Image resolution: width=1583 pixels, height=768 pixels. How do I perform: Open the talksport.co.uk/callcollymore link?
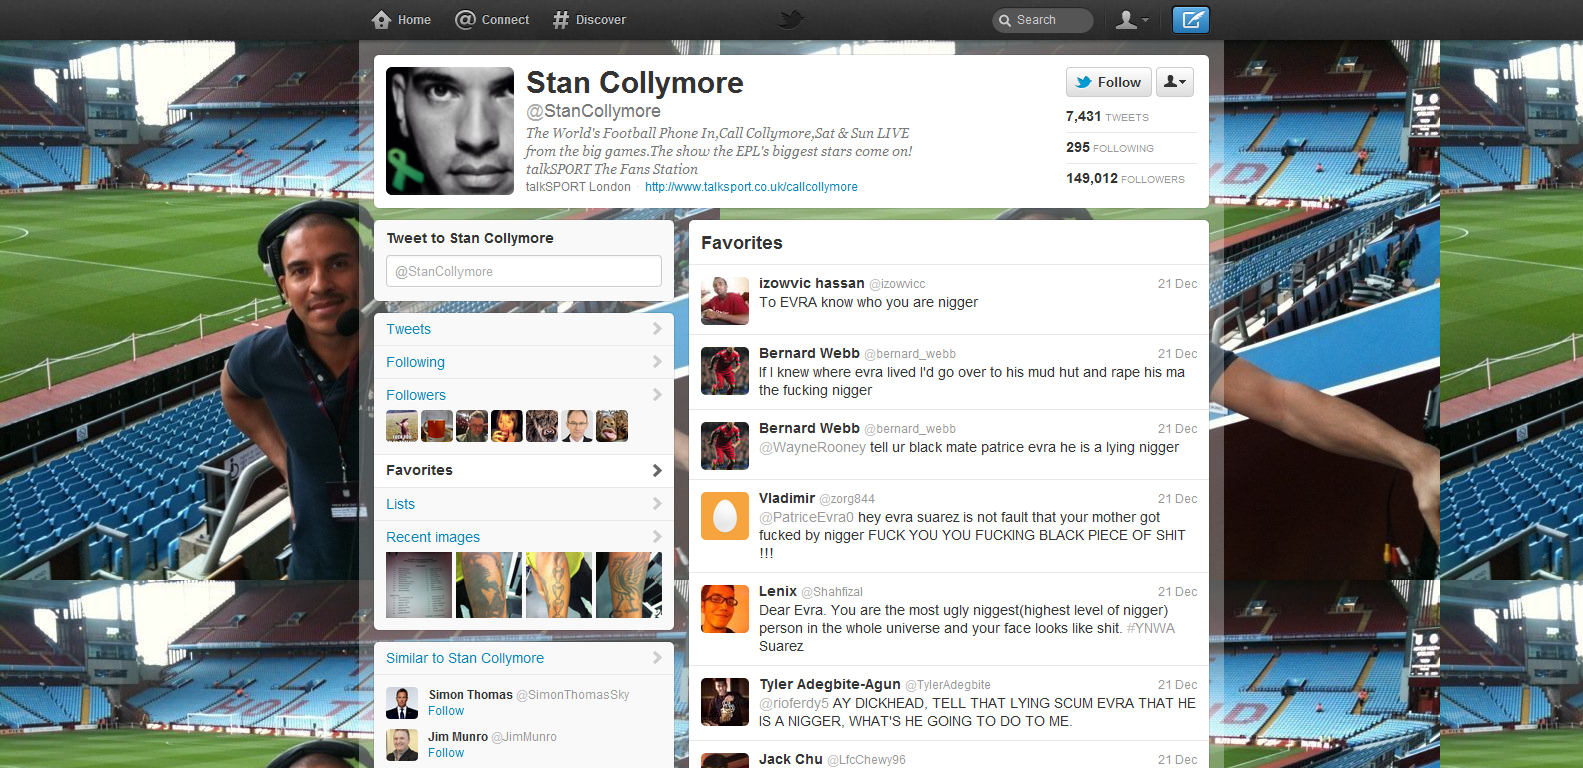pyautogui.click(x=751, y=187)
